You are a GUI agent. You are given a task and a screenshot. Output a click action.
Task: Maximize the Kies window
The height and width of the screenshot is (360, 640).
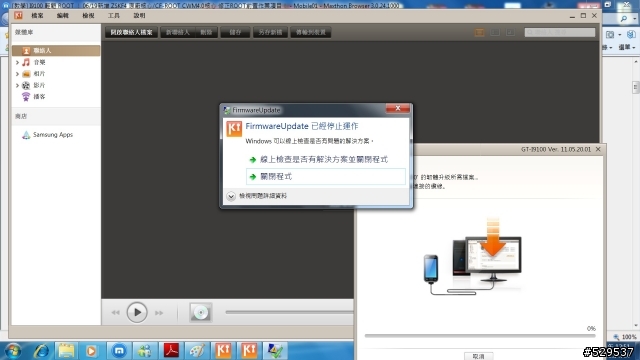click(x=583, y=16)
